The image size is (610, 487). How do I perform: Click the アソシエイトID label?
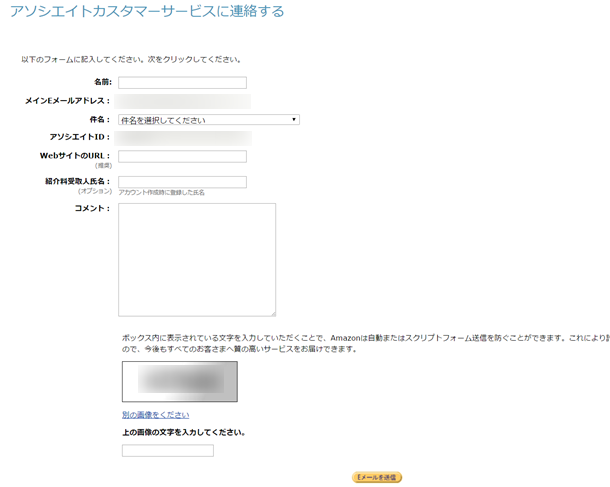79,137
